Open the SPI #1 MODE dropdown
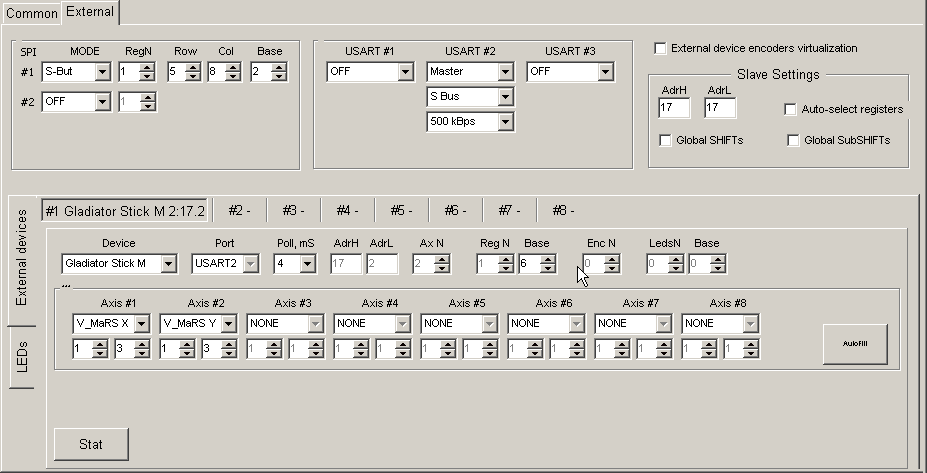This screenshot has height=473, width=927. point(102,72)
